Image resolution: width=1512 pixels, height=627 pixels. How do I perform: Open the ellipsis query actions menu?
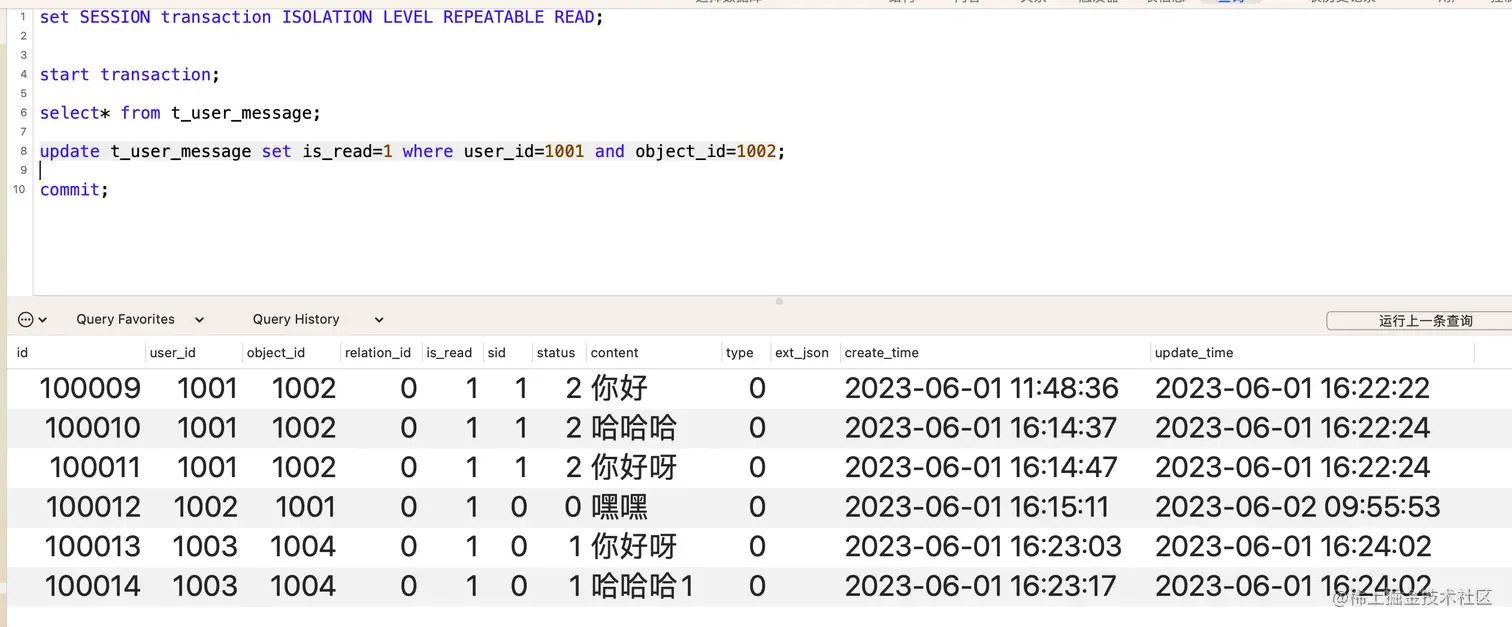(33, 319)
